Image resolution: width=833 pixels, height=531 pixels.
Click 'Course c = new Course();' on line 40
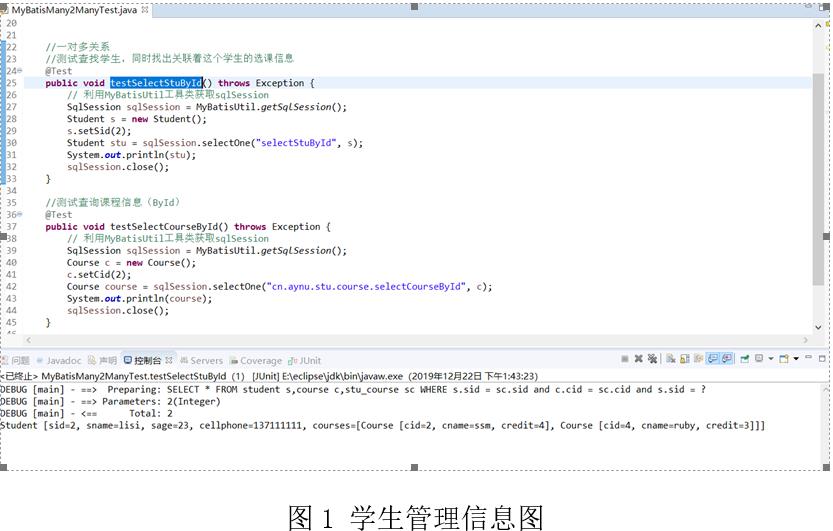click(x=131, y=262)
